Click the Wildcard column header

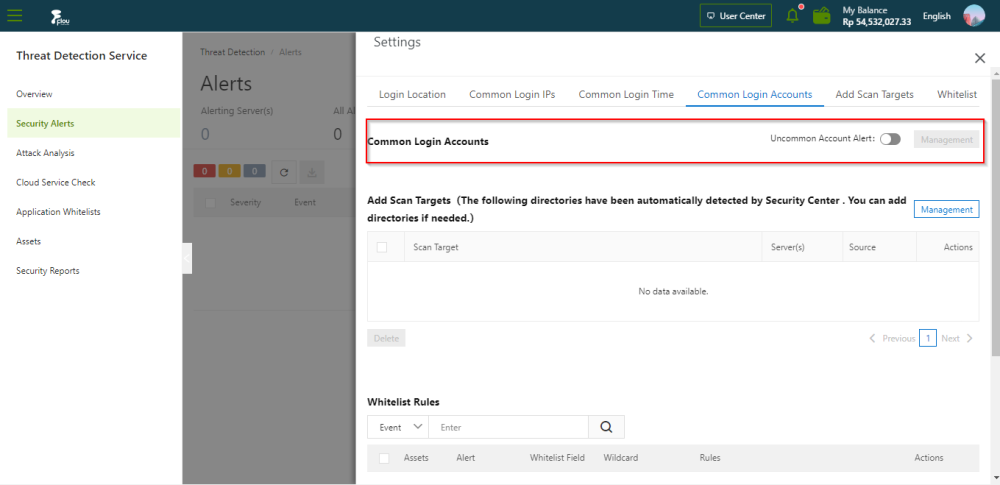click(621, 458)
